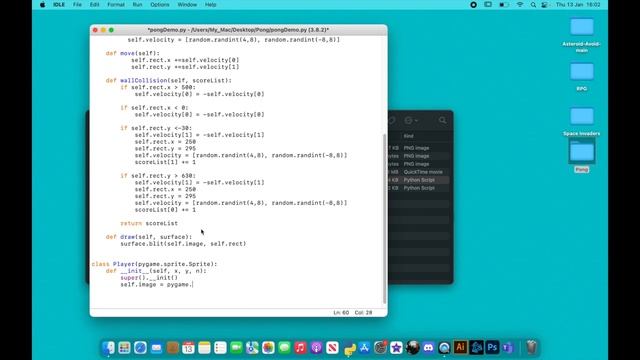Open Discord from the dock
The width and height of the screenshot is (640, 360).
[x=428, y=348]
